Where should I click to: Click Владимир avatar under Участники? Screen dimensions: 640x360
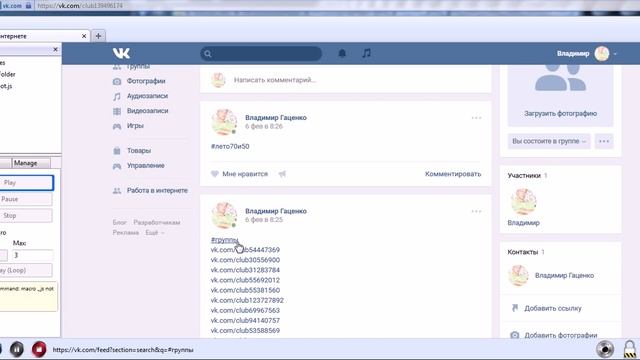click(x=523, y=202)
